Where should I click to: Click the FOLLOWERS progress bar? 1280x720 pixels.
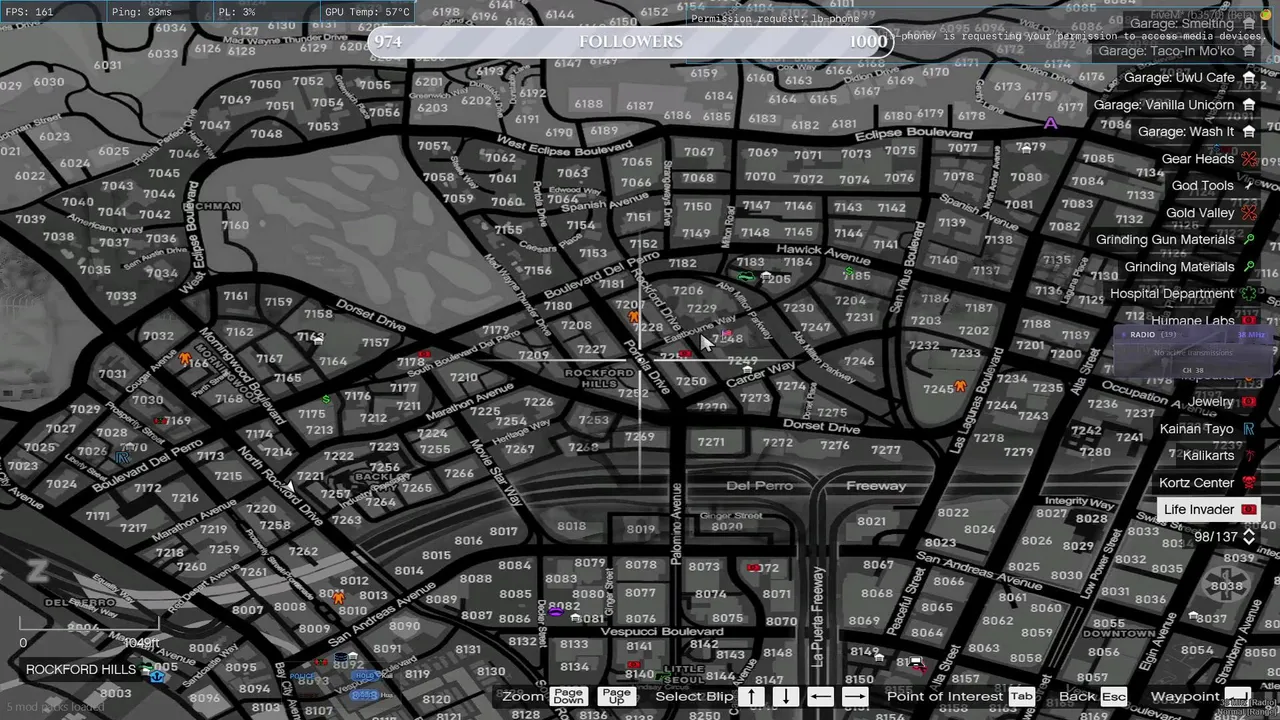pyautogui.click(x=630, y=41)
